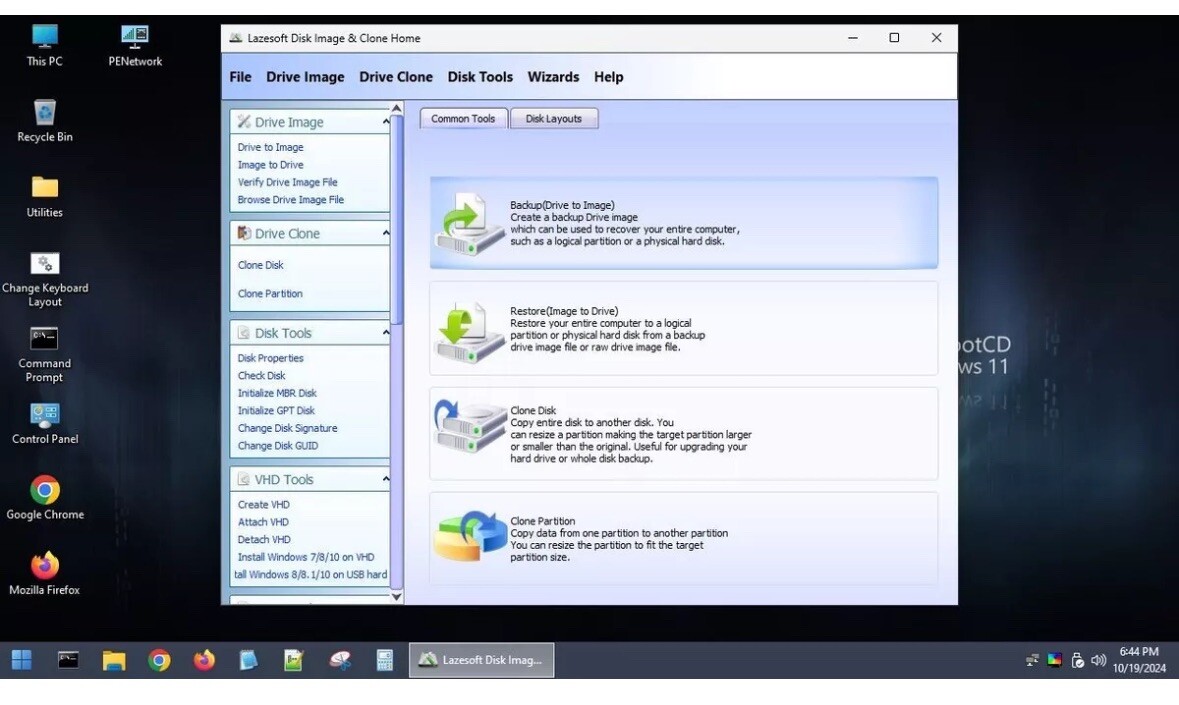
Task: Collapse the VHD Tools sidebar section
Action: (385, 479)
